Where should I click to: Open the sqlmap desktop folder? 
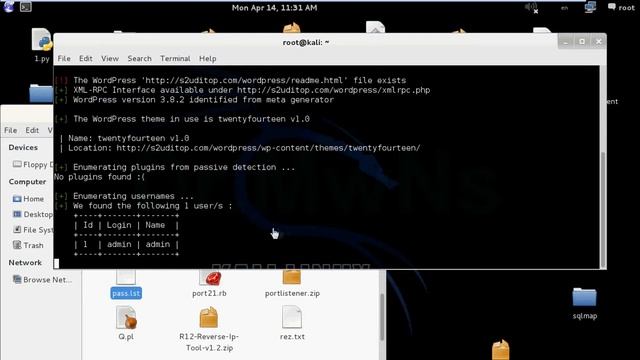pyautogui.click(x=584, y=304)
